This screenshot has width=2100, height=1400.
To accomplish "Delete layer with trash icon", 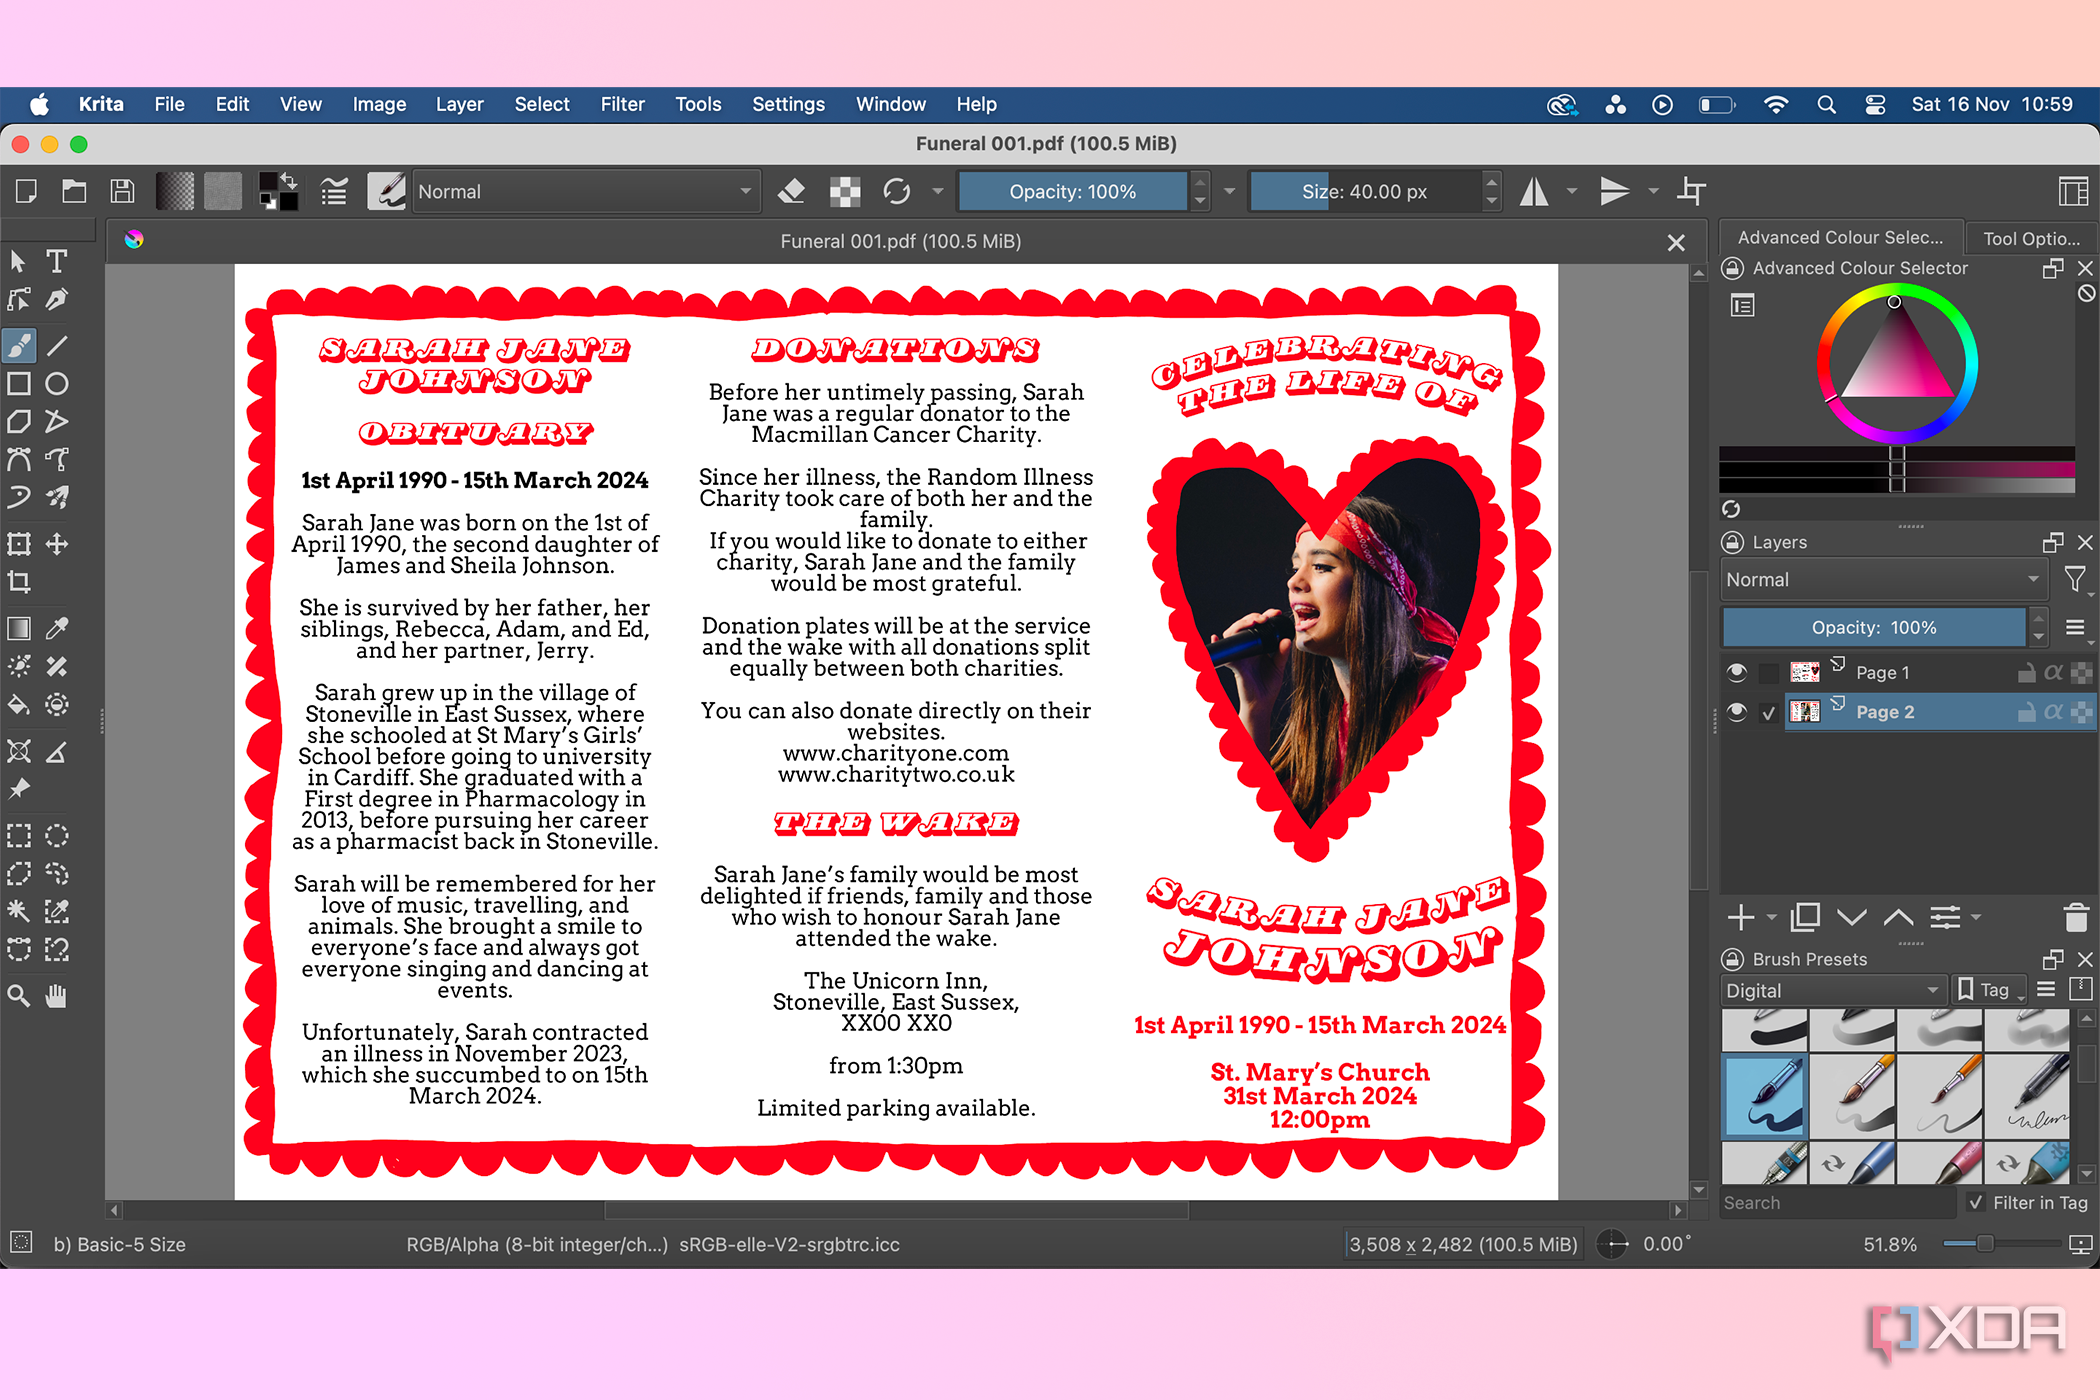I will pyautogui.click(x=2076, y=917).
